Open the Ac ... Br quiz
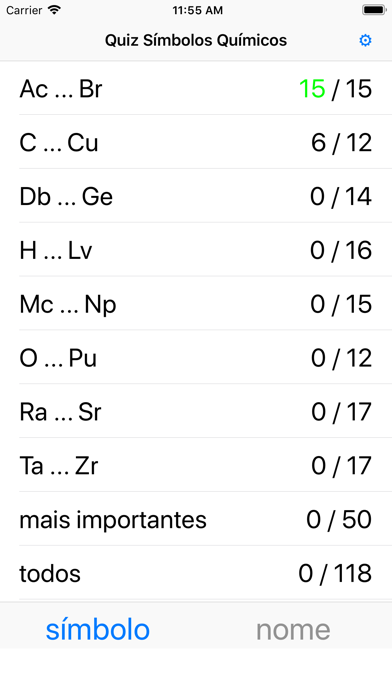Screen dimensions: 392x696 coord(196,88)
